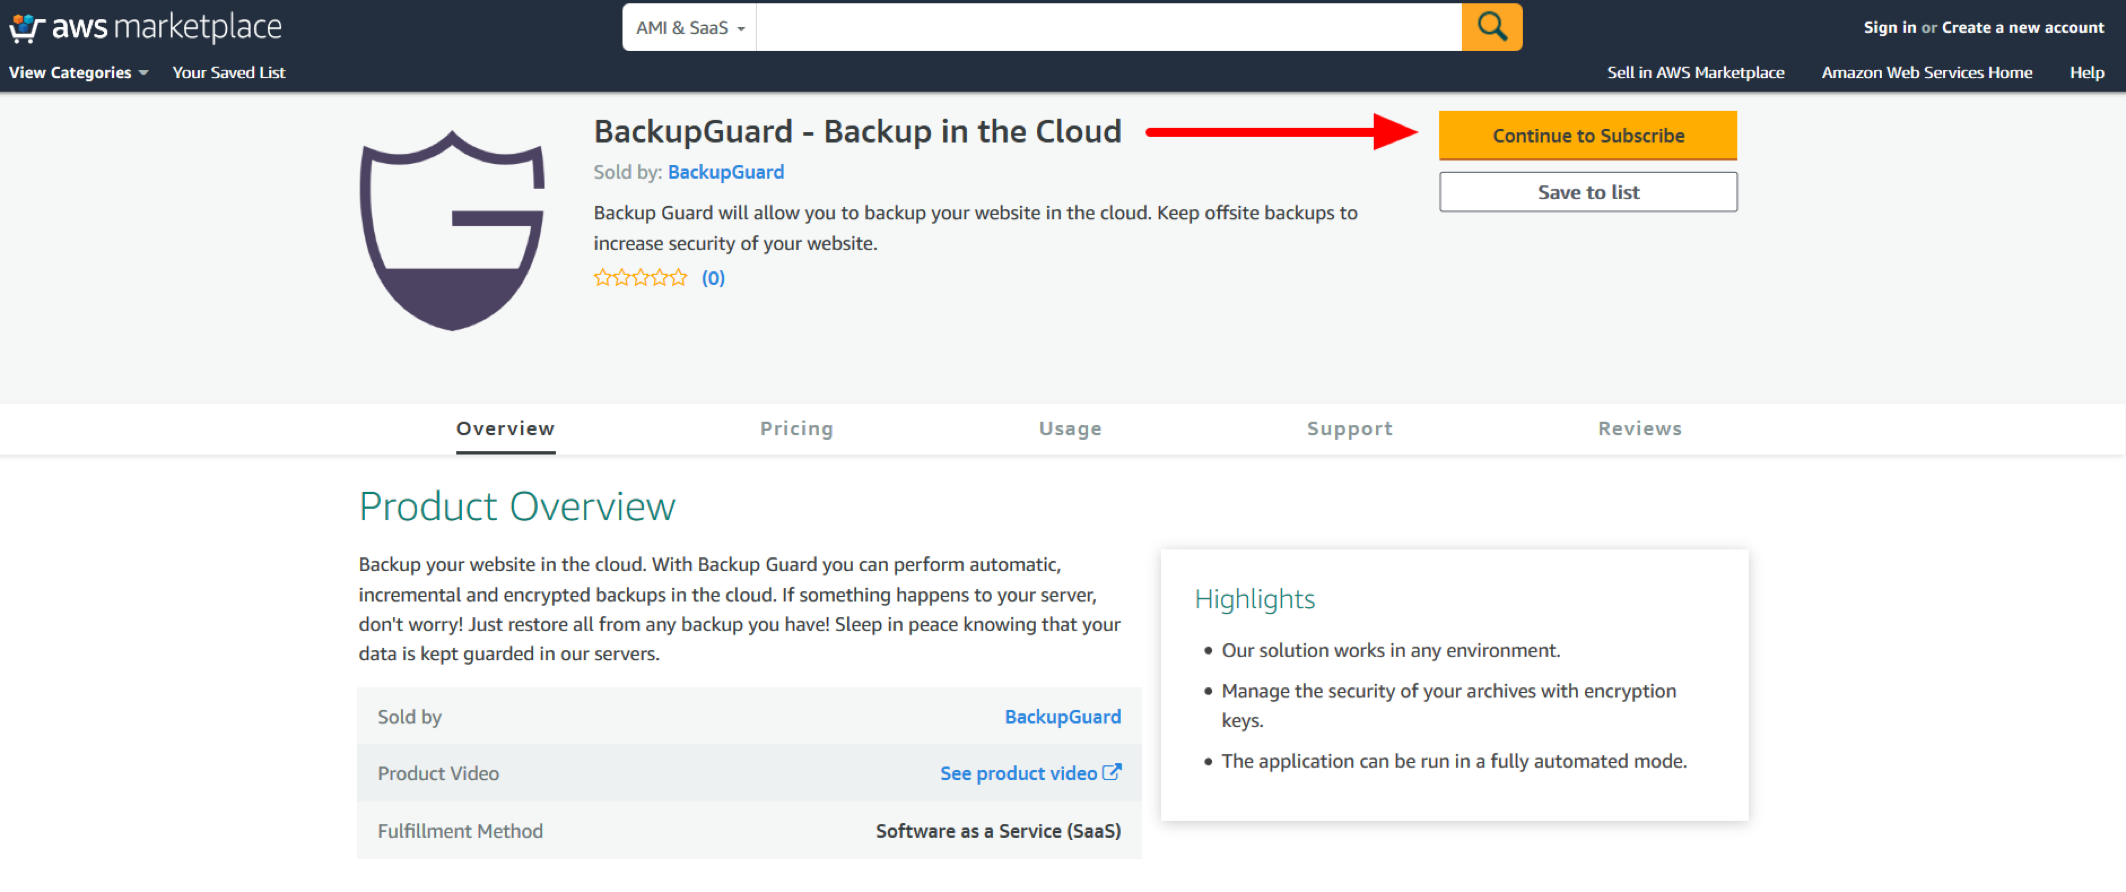
Task: Select the Overview tab
Action: point(505,429)
